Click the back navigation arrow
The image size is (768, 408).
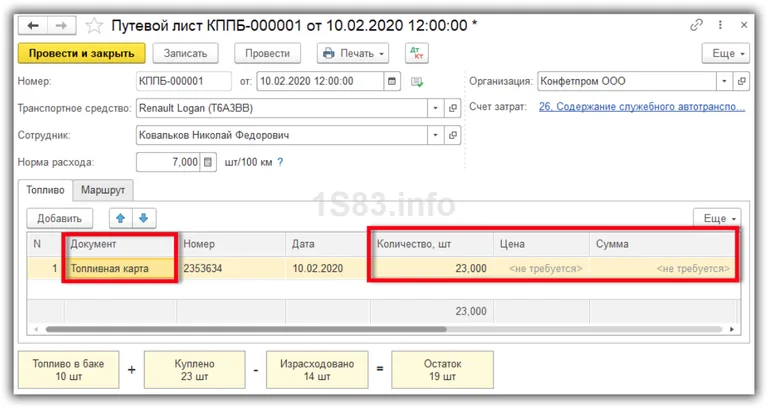point(32,23)
